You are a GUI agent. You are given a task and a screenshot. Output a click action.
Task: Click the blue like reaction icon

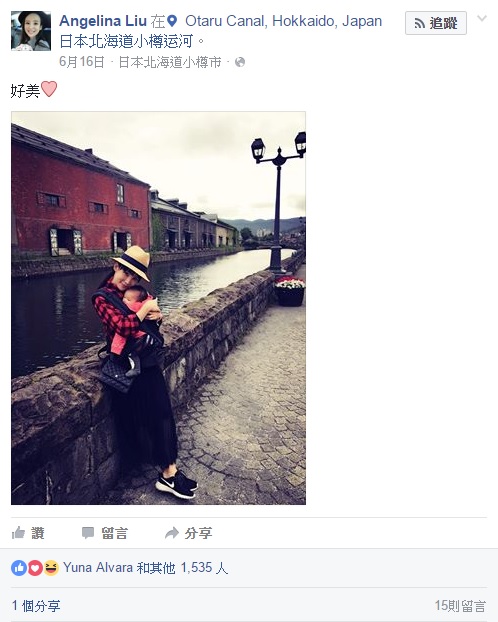pos(19,568)
